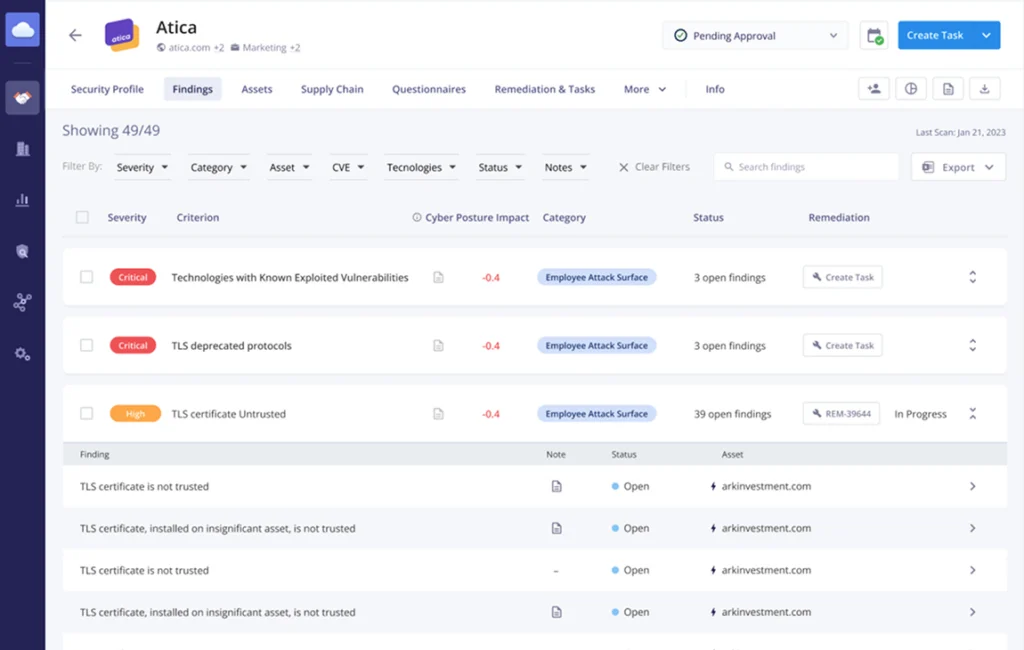Open the cloud icon in the sidebar
This screenshot has height=650, width=1024.
(22, 29)
